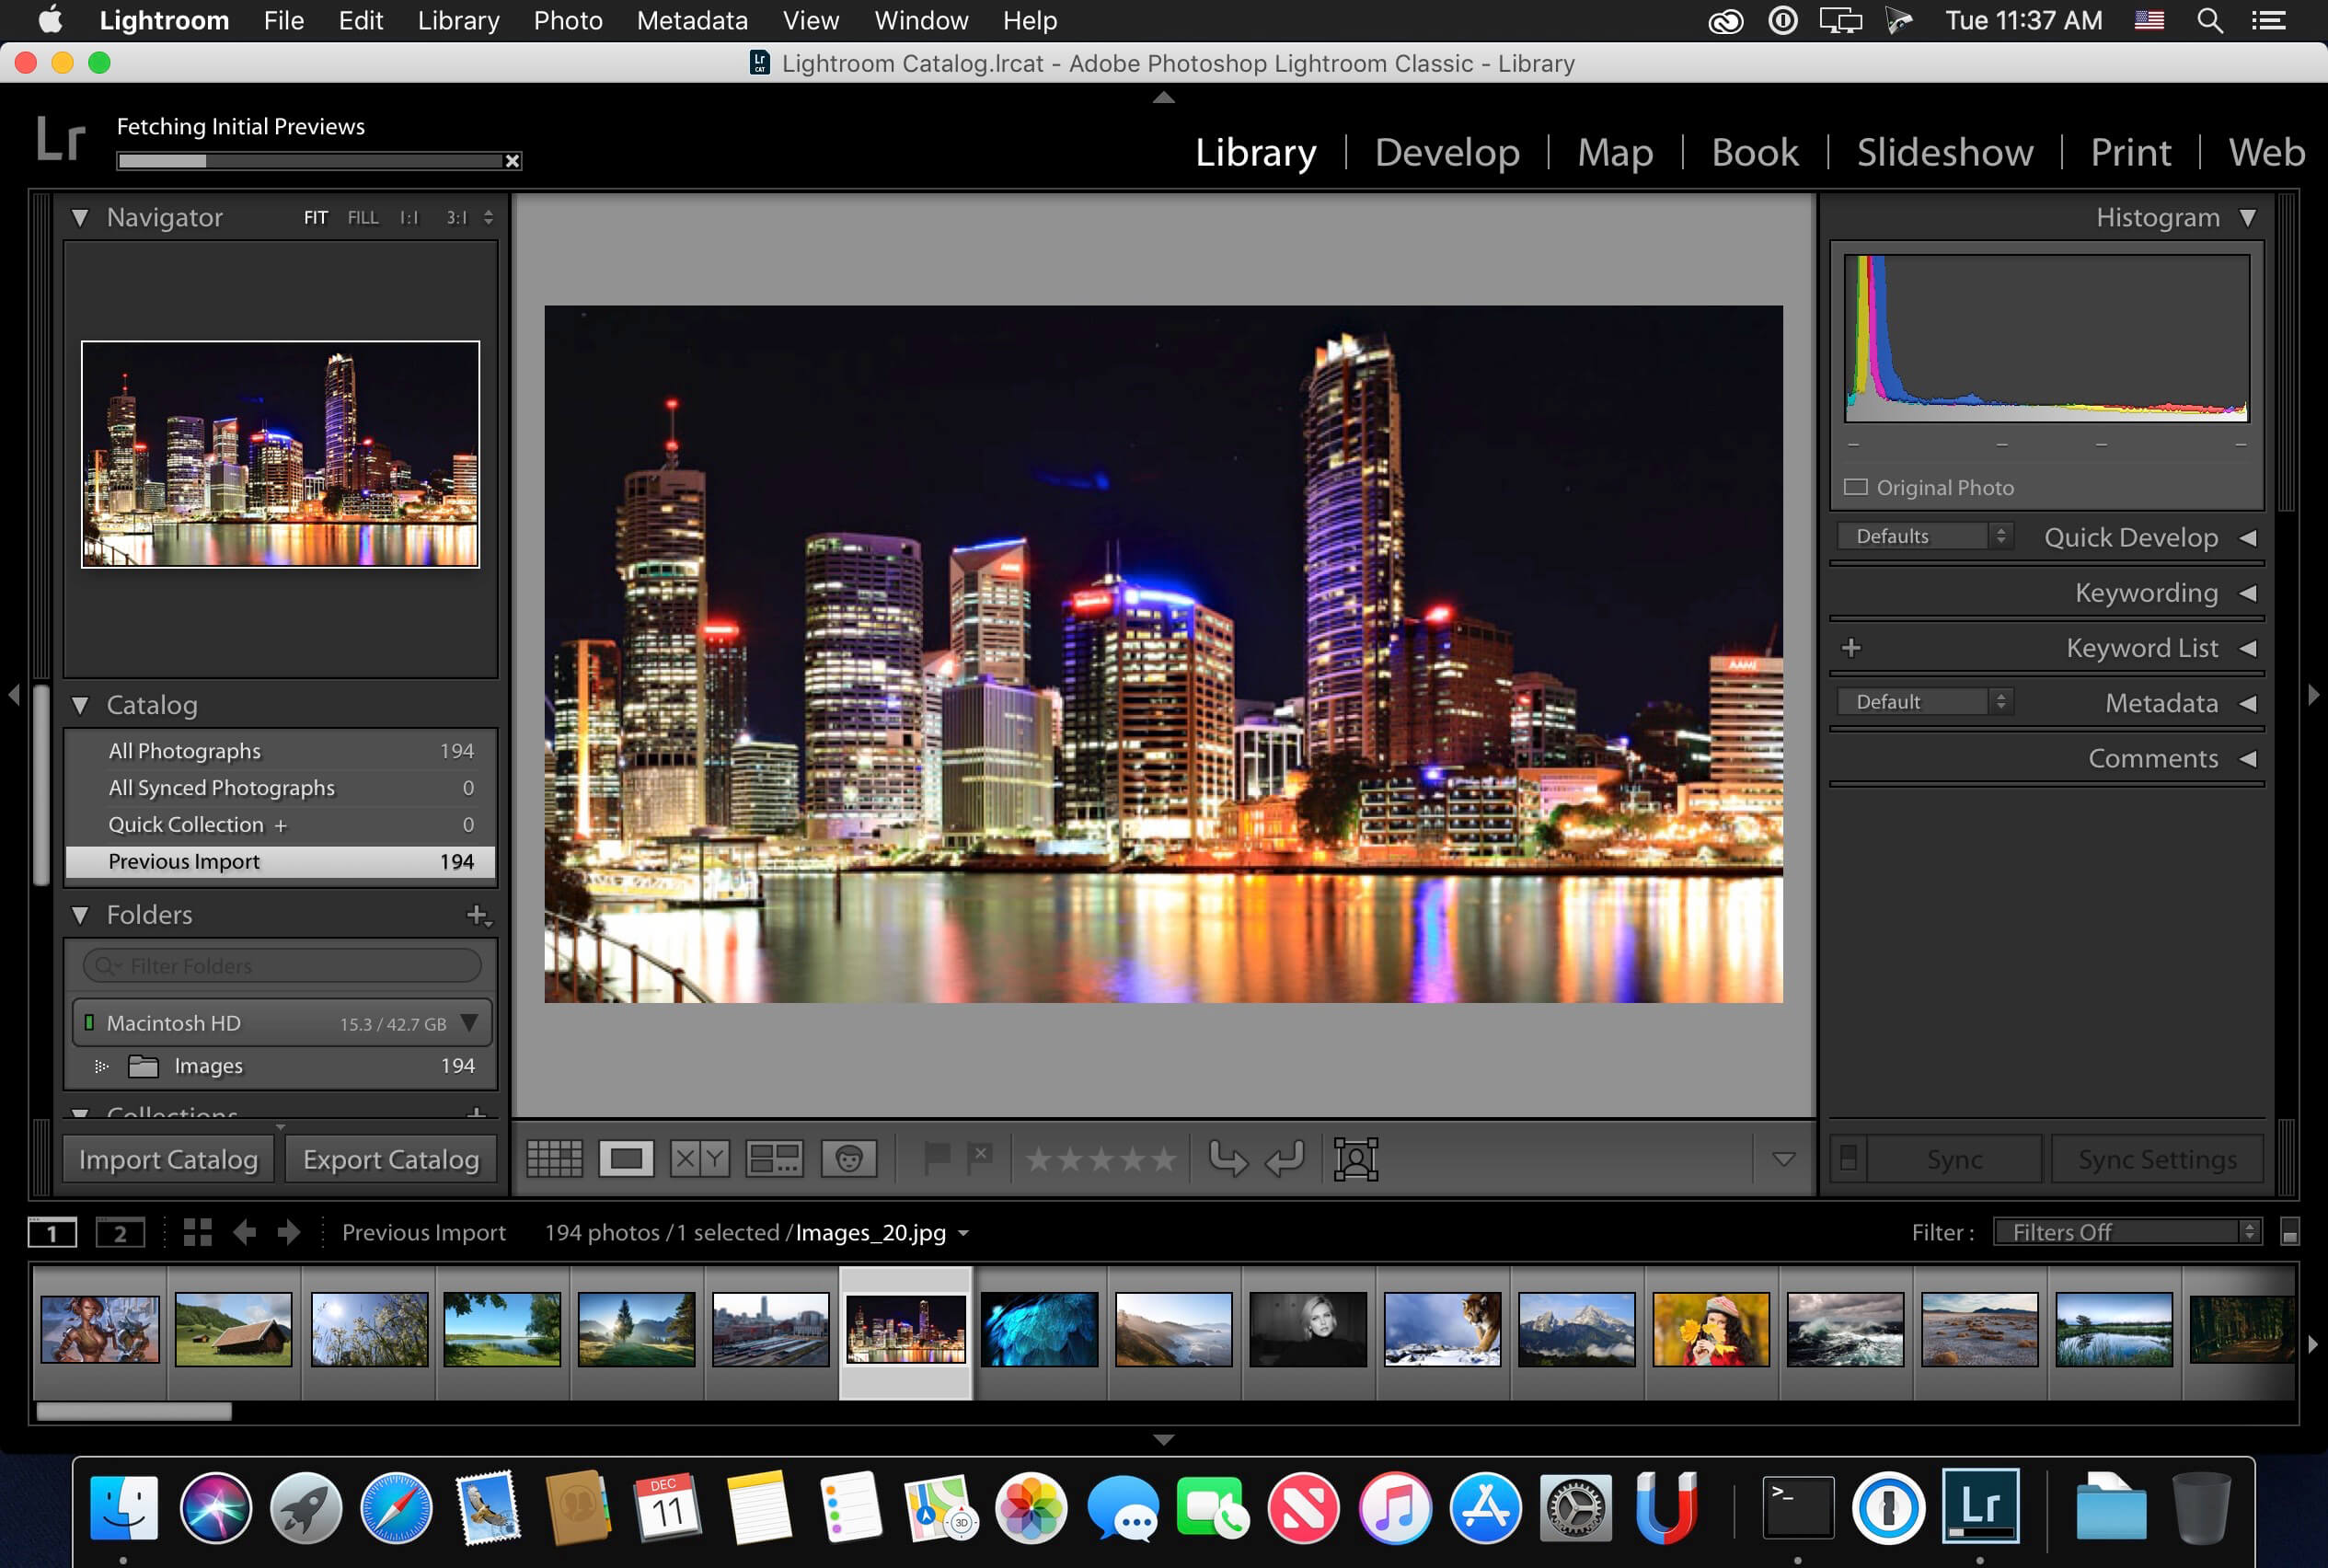Viewport: 2328px width, 1568px height.
Task: Toggle the Original Photo checkbox
Action: pyautogui.click(x=1860, y=487)
